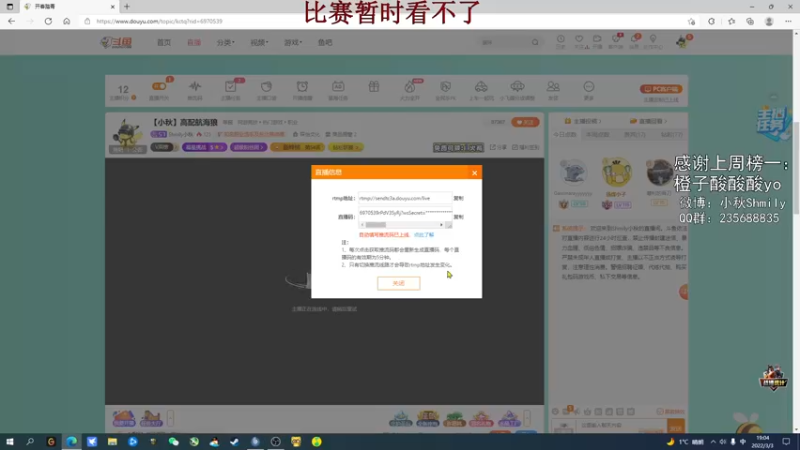Switch to 今日贡献 tab
The height and width of the screenshot is (450, 800).
[564, 135]
